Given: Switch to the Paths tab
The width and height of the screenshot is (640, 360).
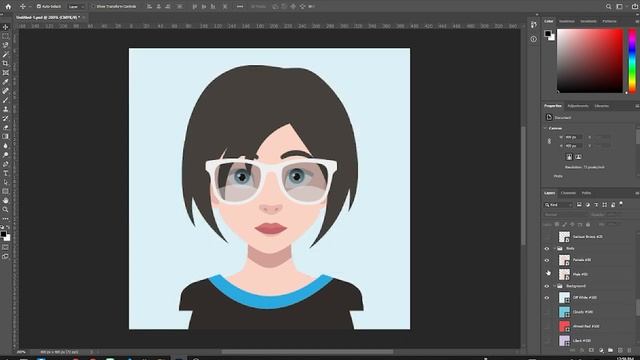Looking at the screenshot, I should tap(586, 193).
